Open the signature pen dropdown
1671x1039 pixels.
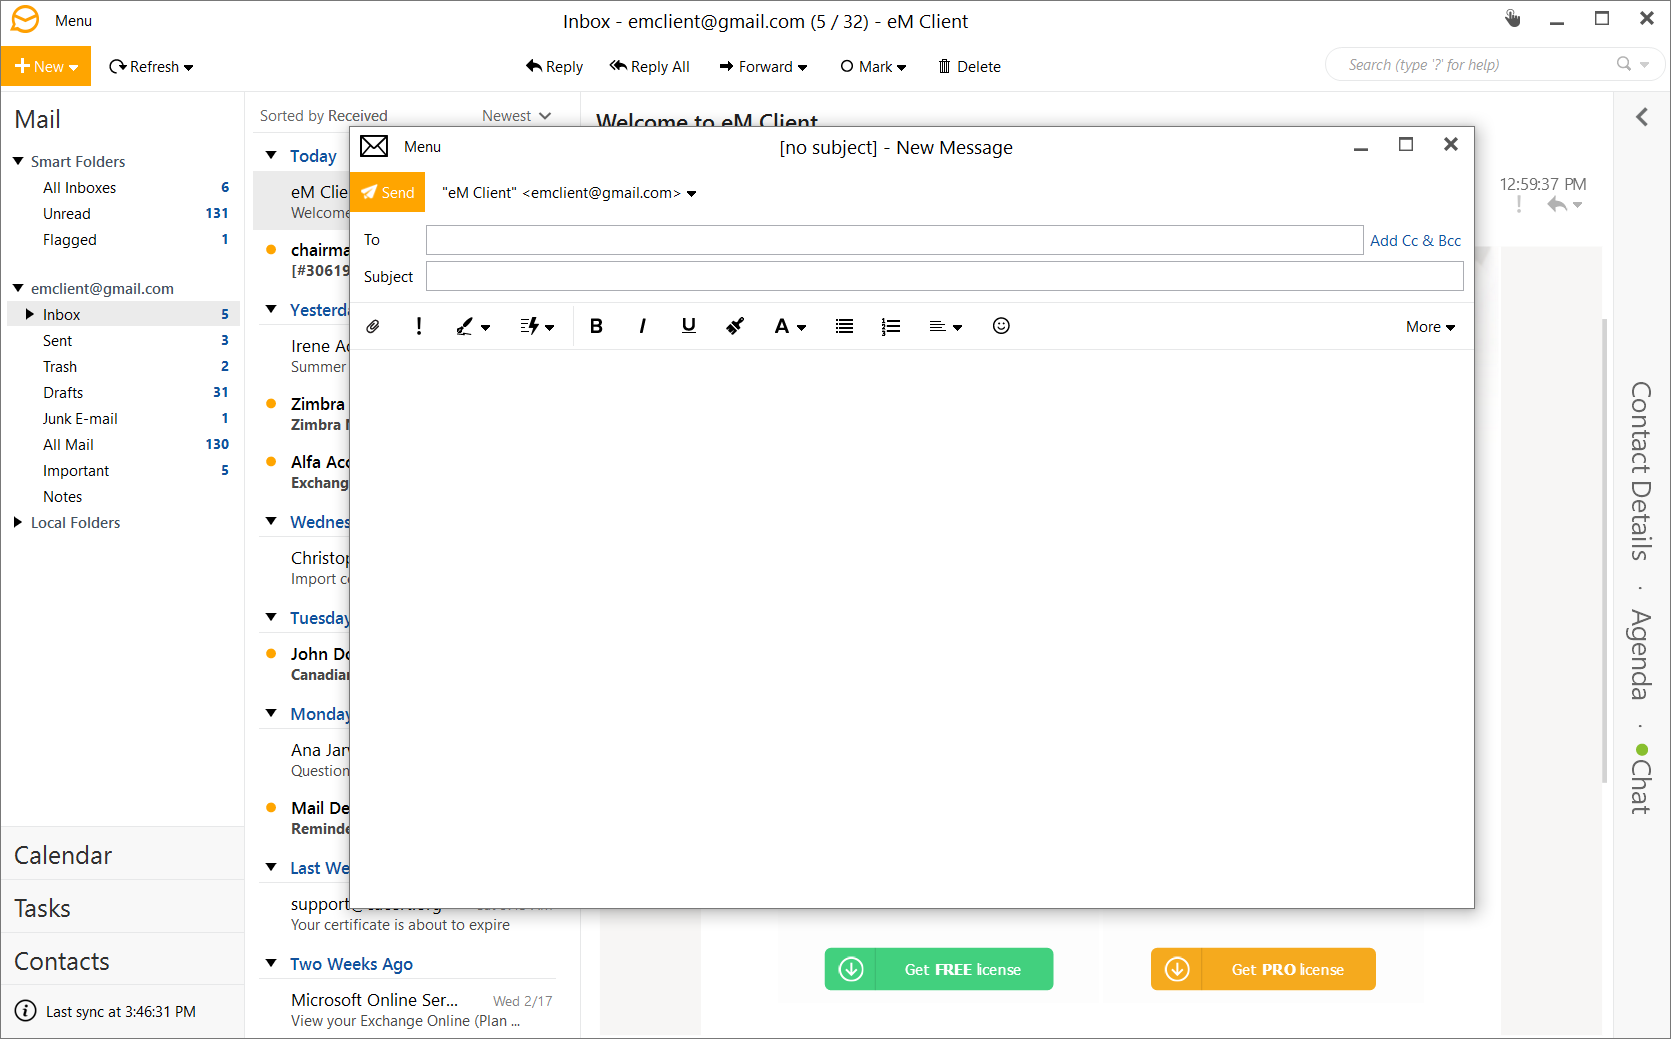(x=473, y=326)
